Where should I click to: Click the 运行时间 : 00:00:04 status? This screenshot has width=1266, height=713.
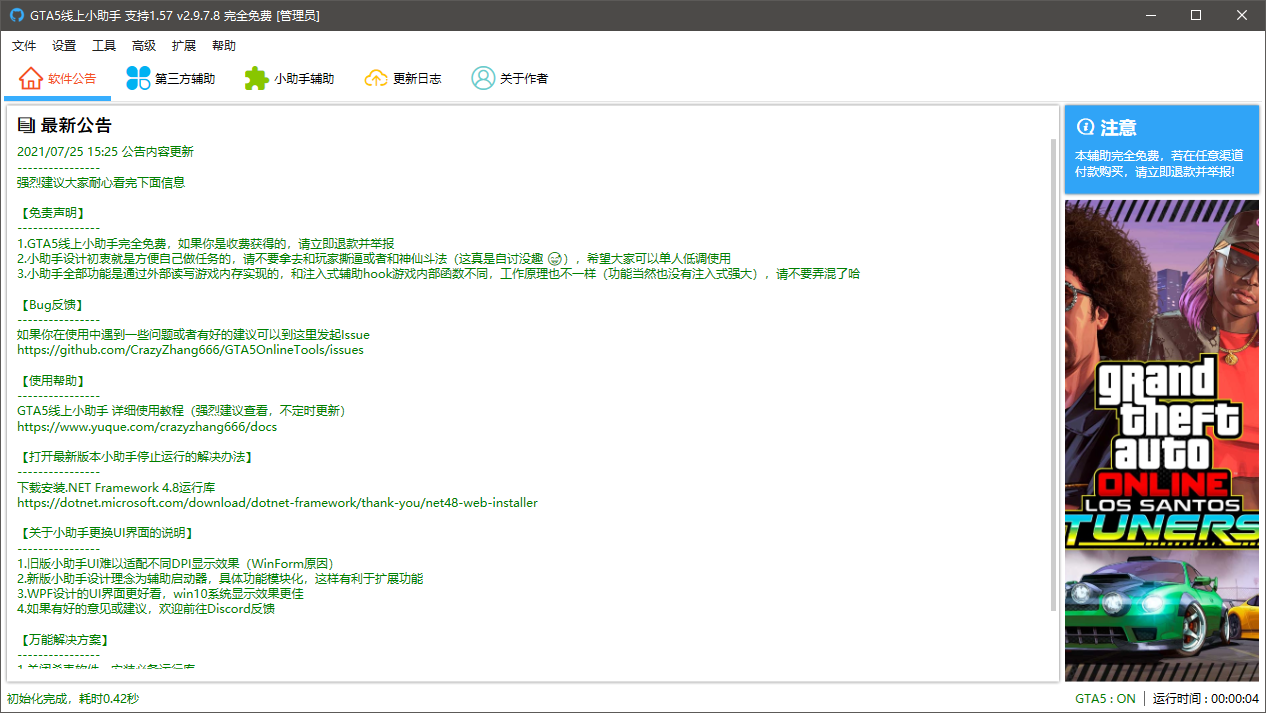point(1206,699)
